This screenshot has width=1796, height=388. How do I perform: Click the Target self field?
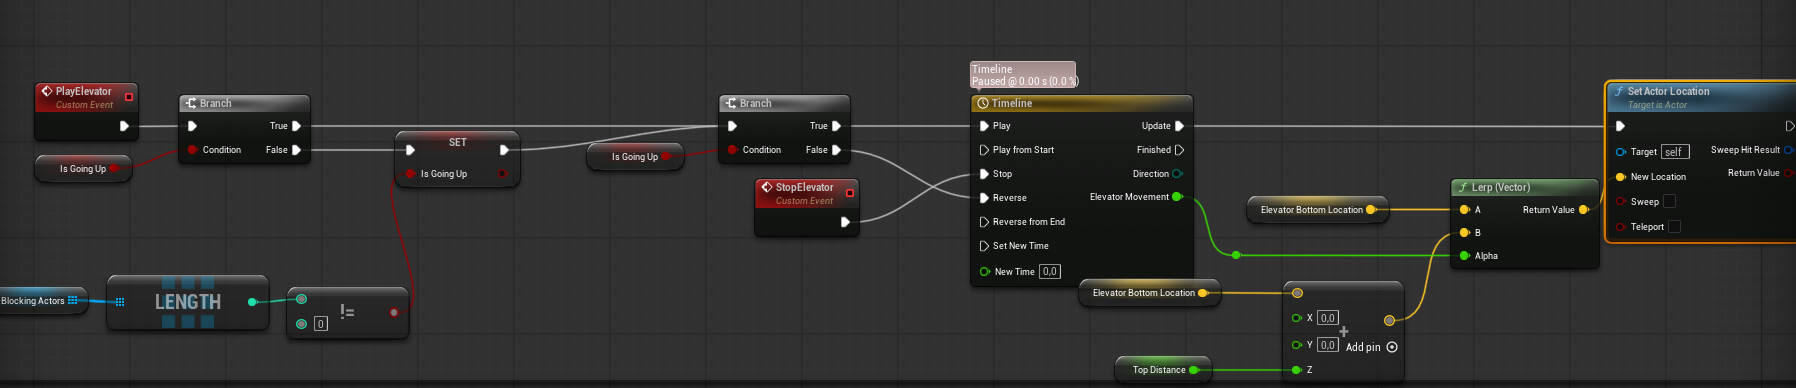pyautogui.click(x=1675, y=152)
